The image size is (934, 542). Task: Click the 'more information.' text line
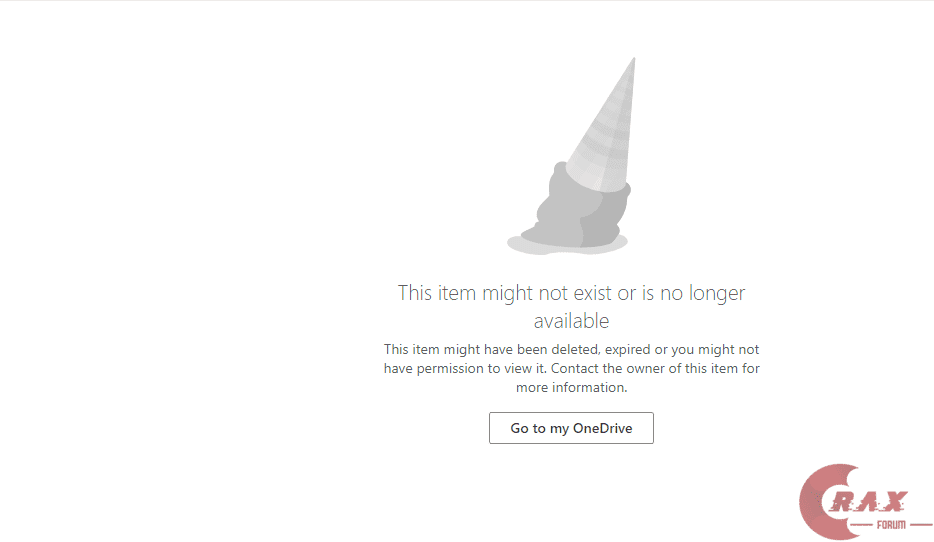(x=571, y=387)
